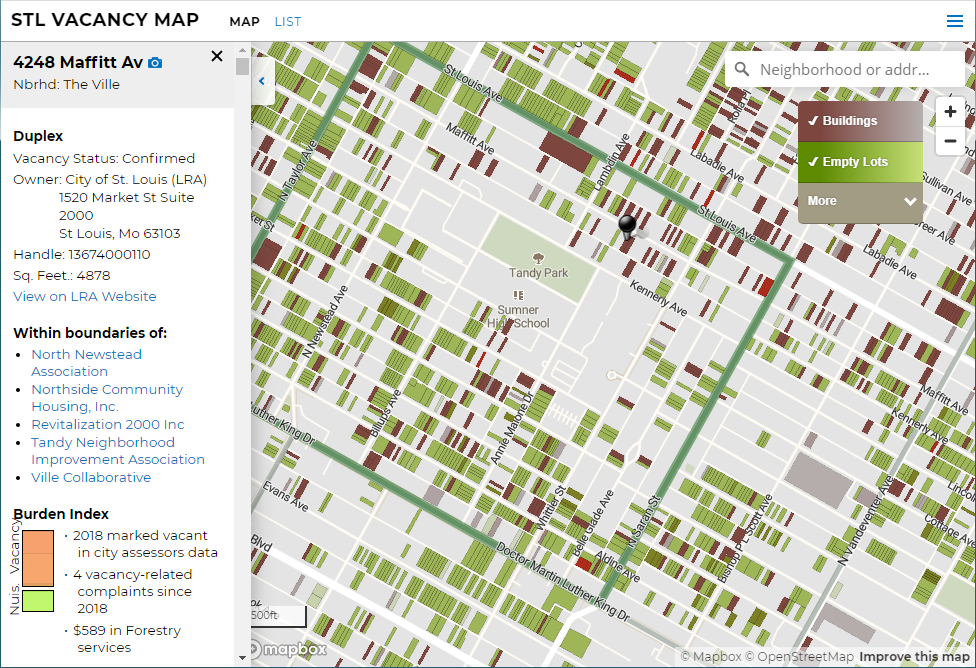Expand the More layers dropdown

[860, 201]
